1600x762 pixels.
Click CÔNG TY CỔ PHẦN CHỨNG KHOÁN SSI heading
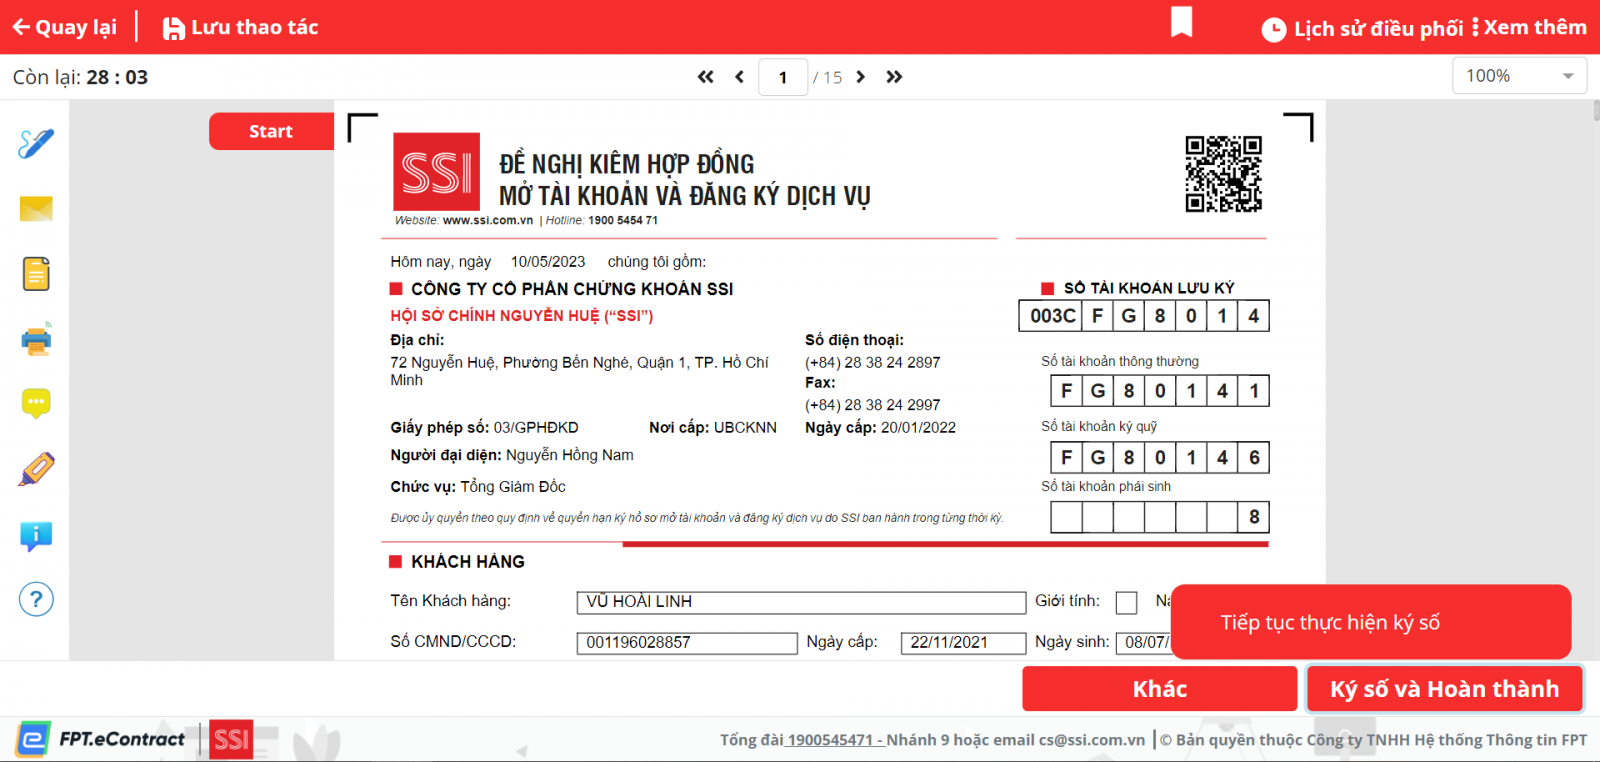[572, 289]
